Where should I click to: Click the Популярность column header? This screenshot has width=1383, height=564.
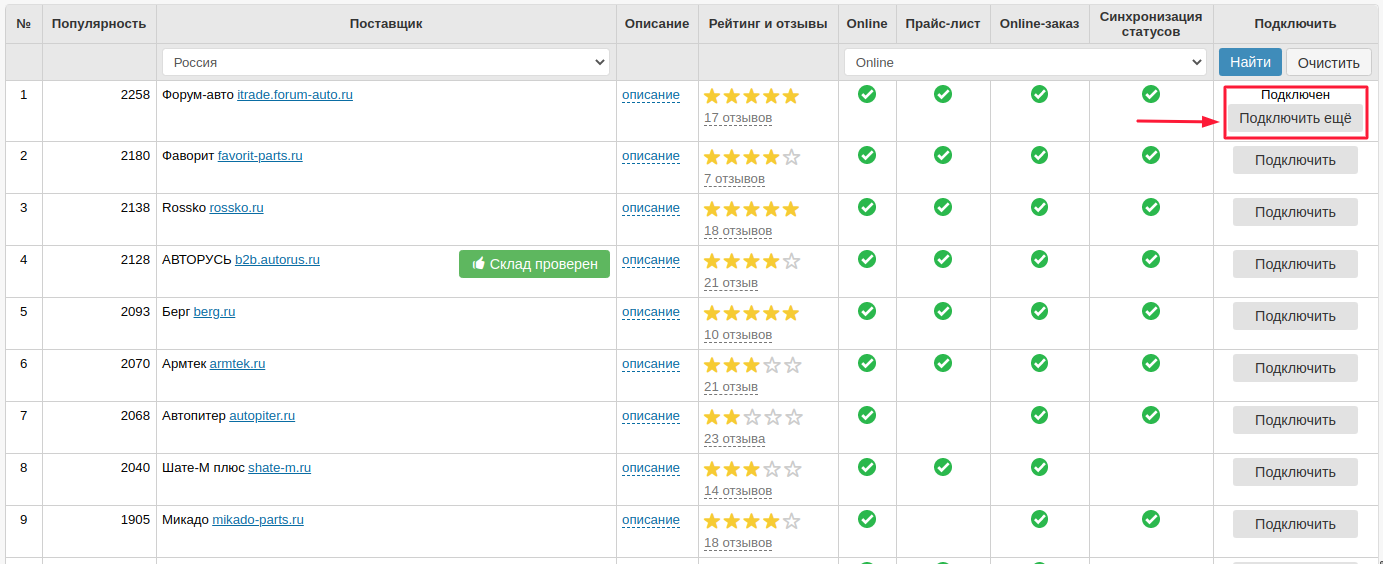pyautogui.click(x=99, y=24)
